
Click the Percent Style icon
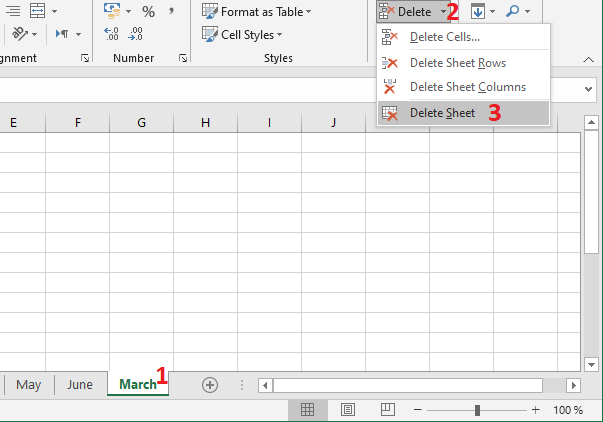pyautogui.click(x=148, y=12)
